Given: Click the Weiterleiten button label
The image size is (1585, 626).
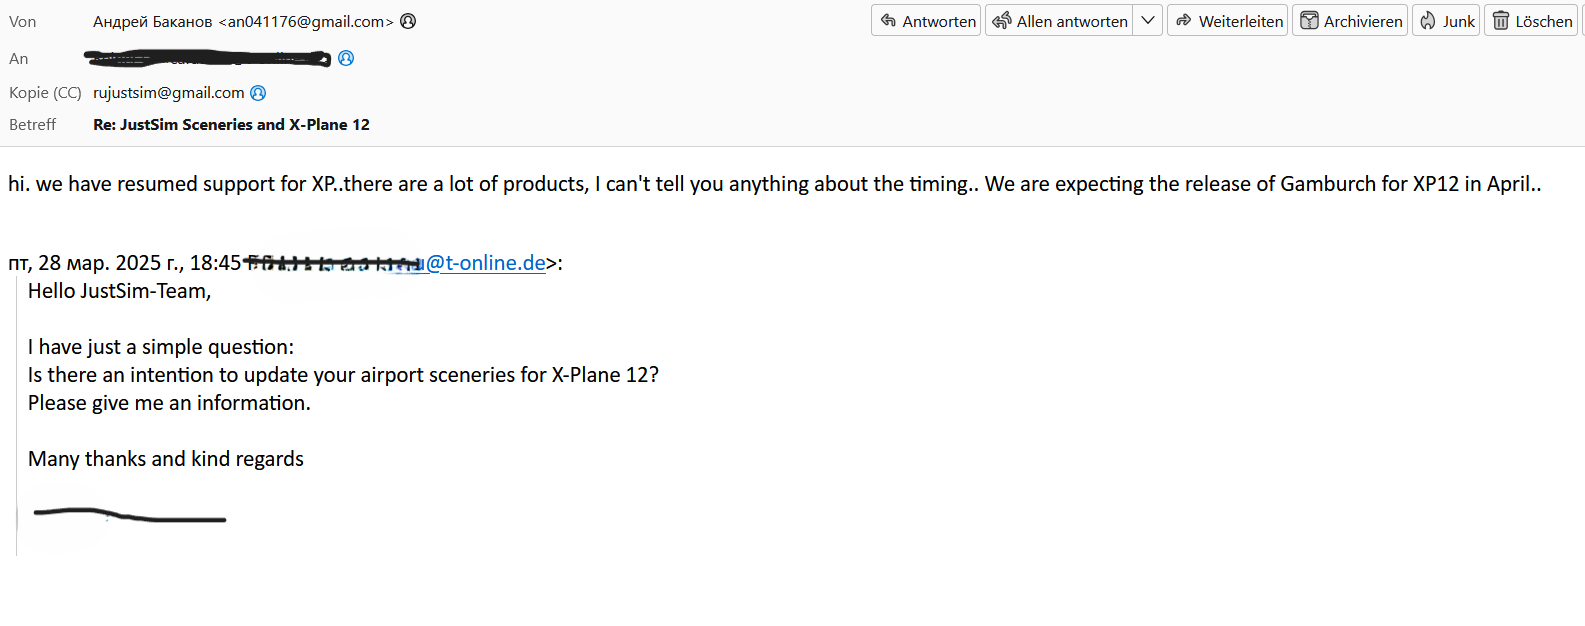Looking at the screenshot, I should click(x=1241, y=21).
